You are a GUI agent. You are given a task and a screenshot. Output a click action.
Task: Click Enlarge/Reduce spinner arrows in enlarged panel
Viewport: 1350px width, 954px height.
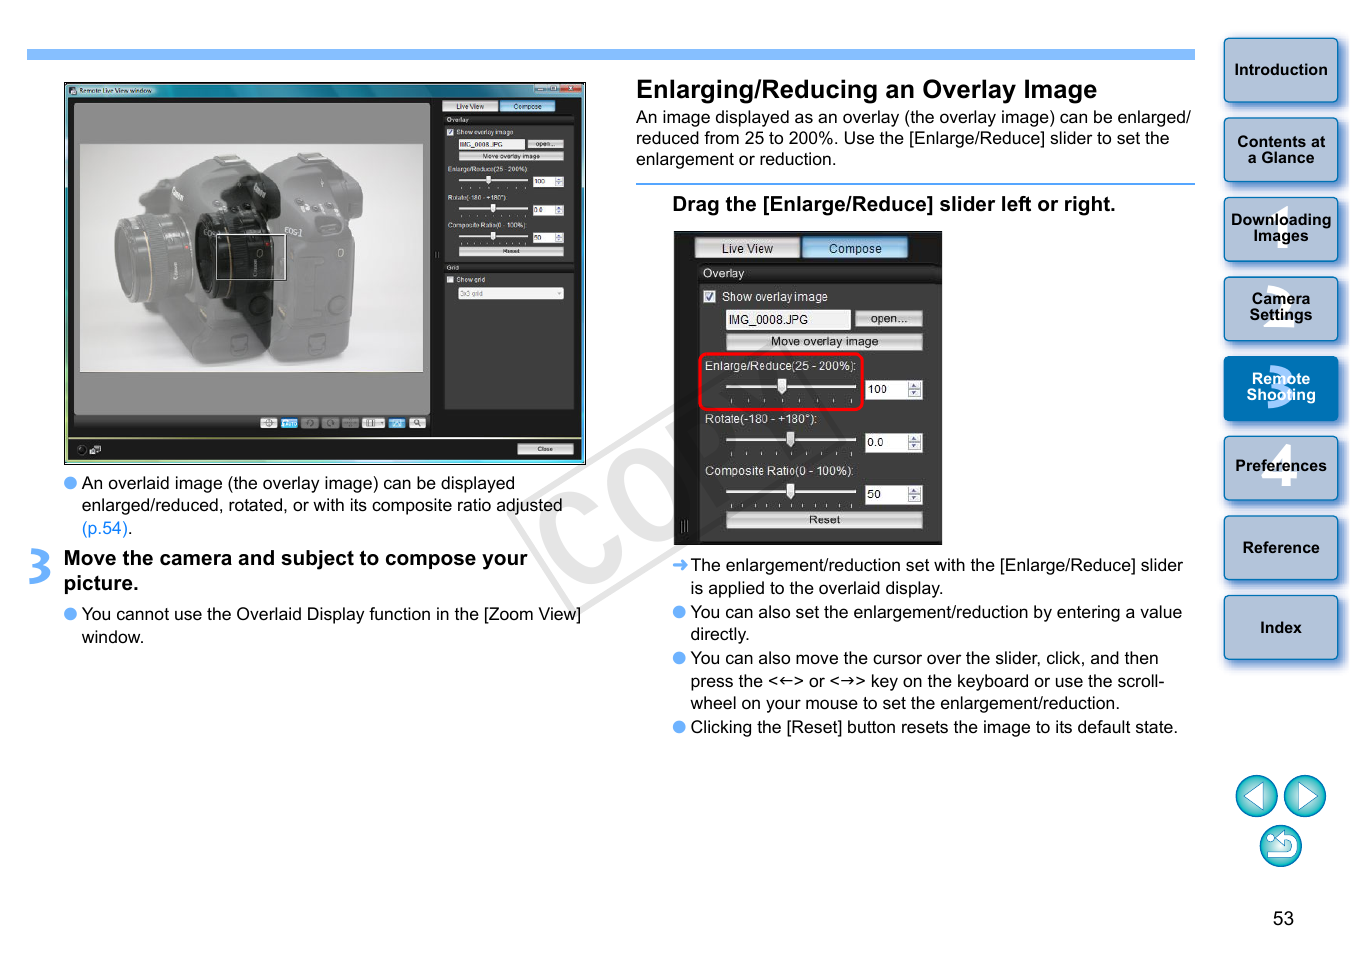point(915,389)
